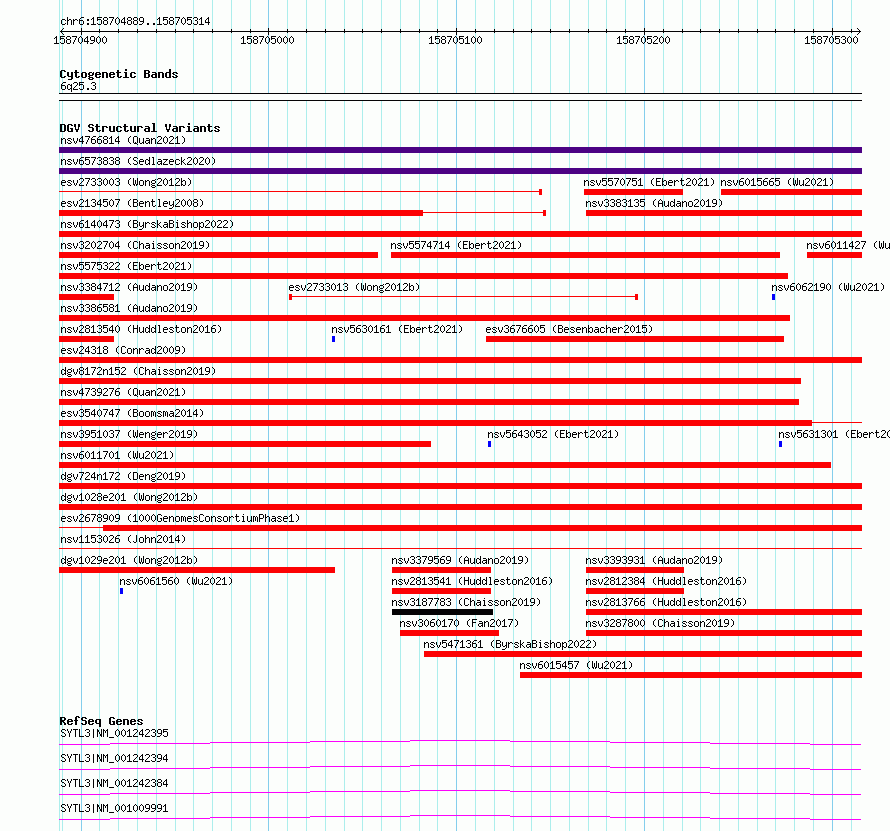Click the chr6:158704889..158705314 region label
The width and height of the screenshot is (890, 831).
[135, 22]
